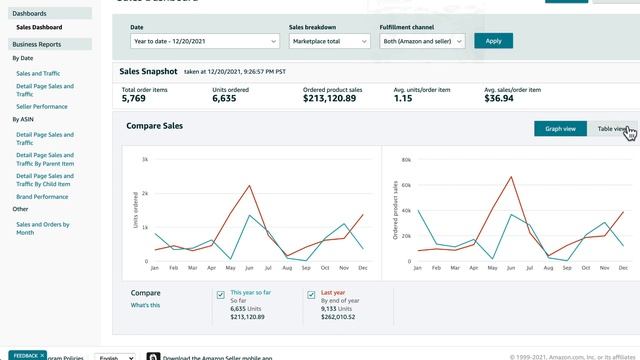Open By ASIN Detail Page Sales and Traffic
The width and height of the screenshot is (640, 360).
point(45,138)
